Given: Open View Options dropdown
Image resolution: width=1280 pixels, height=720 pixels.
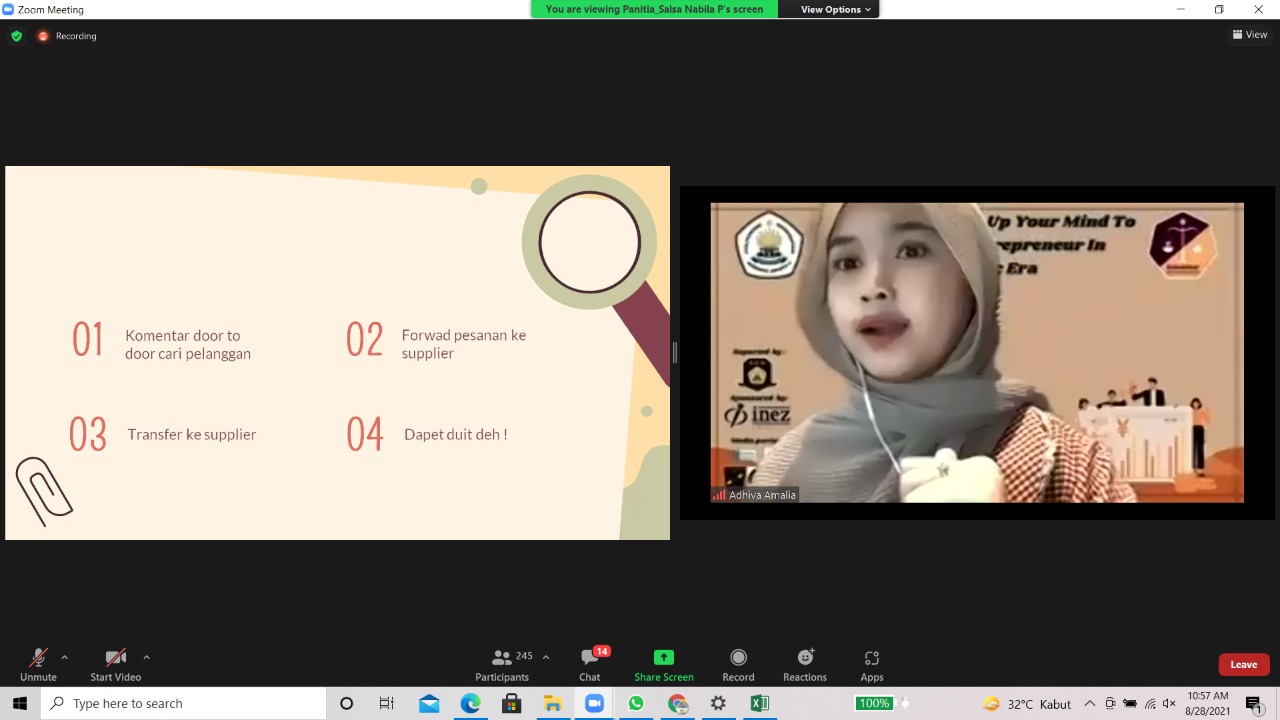Looking at the screenshot, I should [x=836, y=9].
